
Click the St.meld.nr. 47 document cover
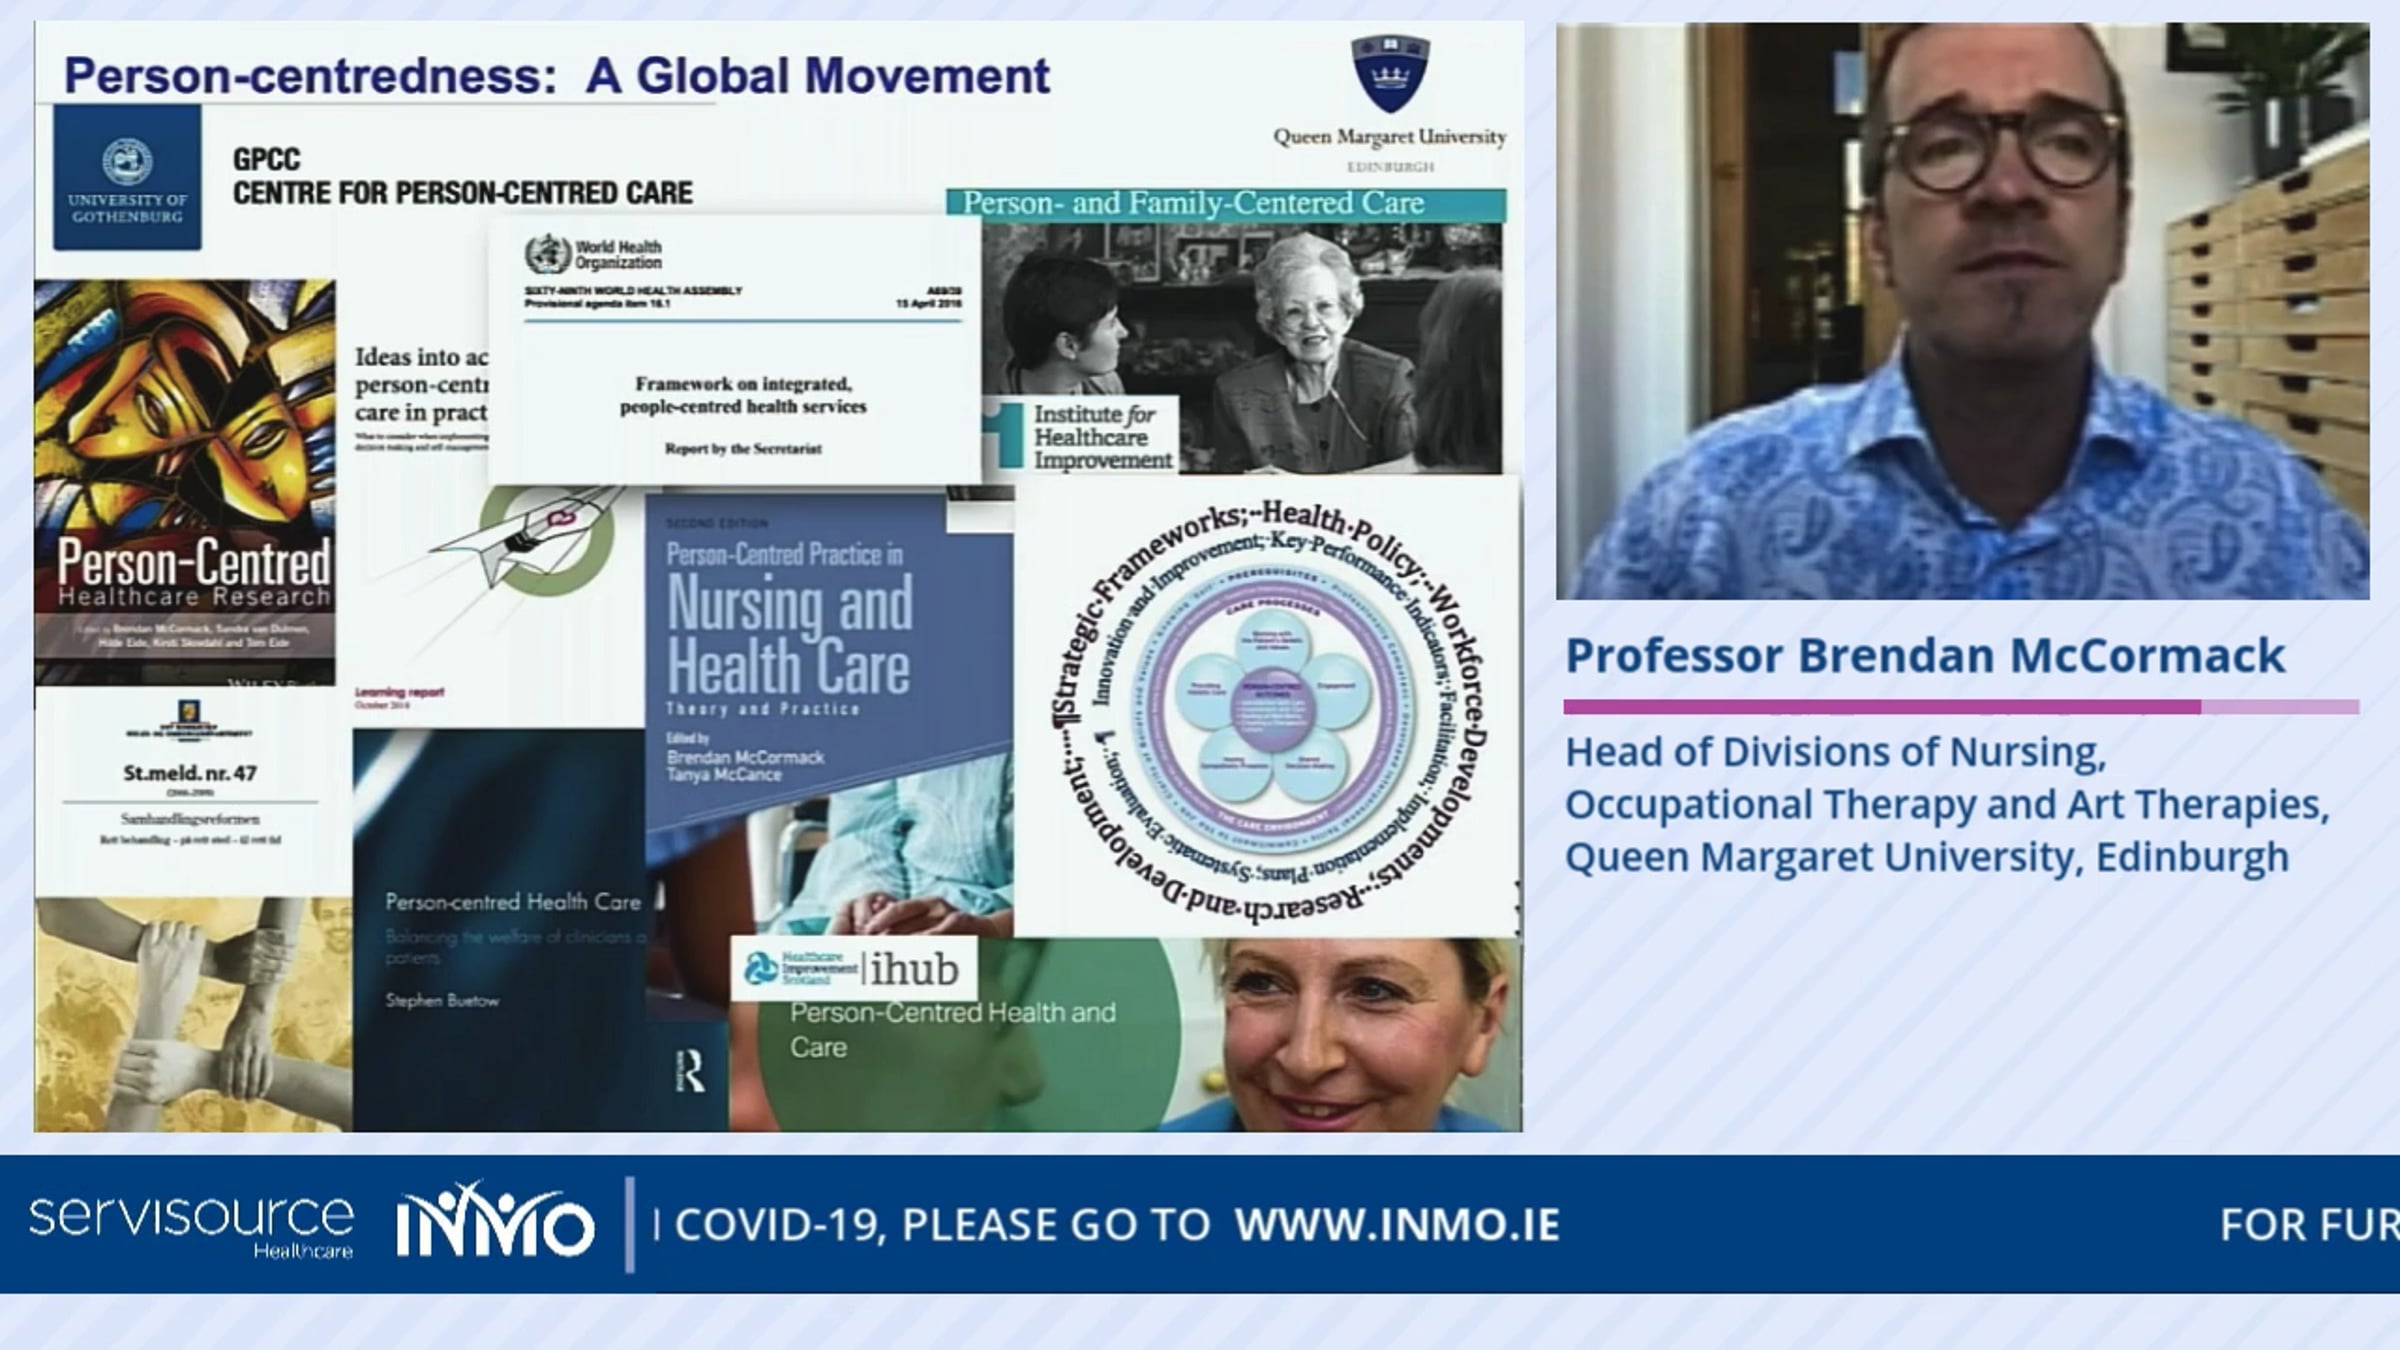click(x=190, y=790)
